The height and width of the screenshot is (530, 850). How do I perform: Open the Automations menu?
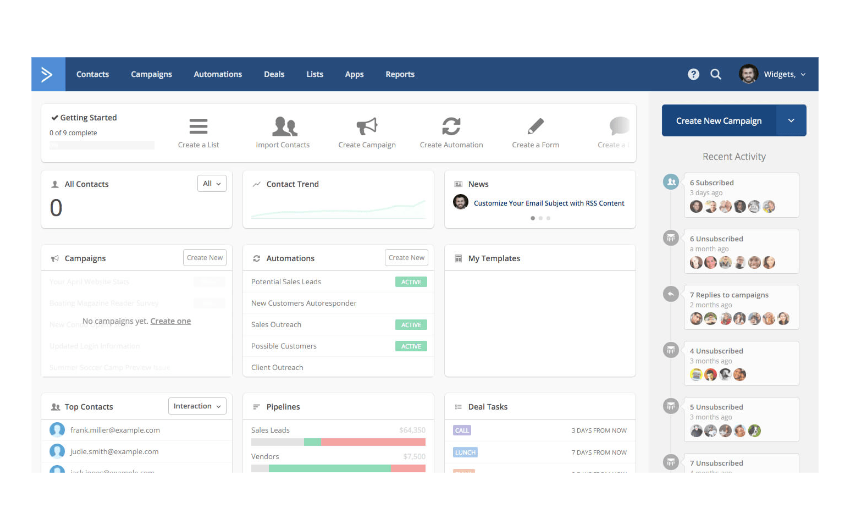tap(218, 74)
